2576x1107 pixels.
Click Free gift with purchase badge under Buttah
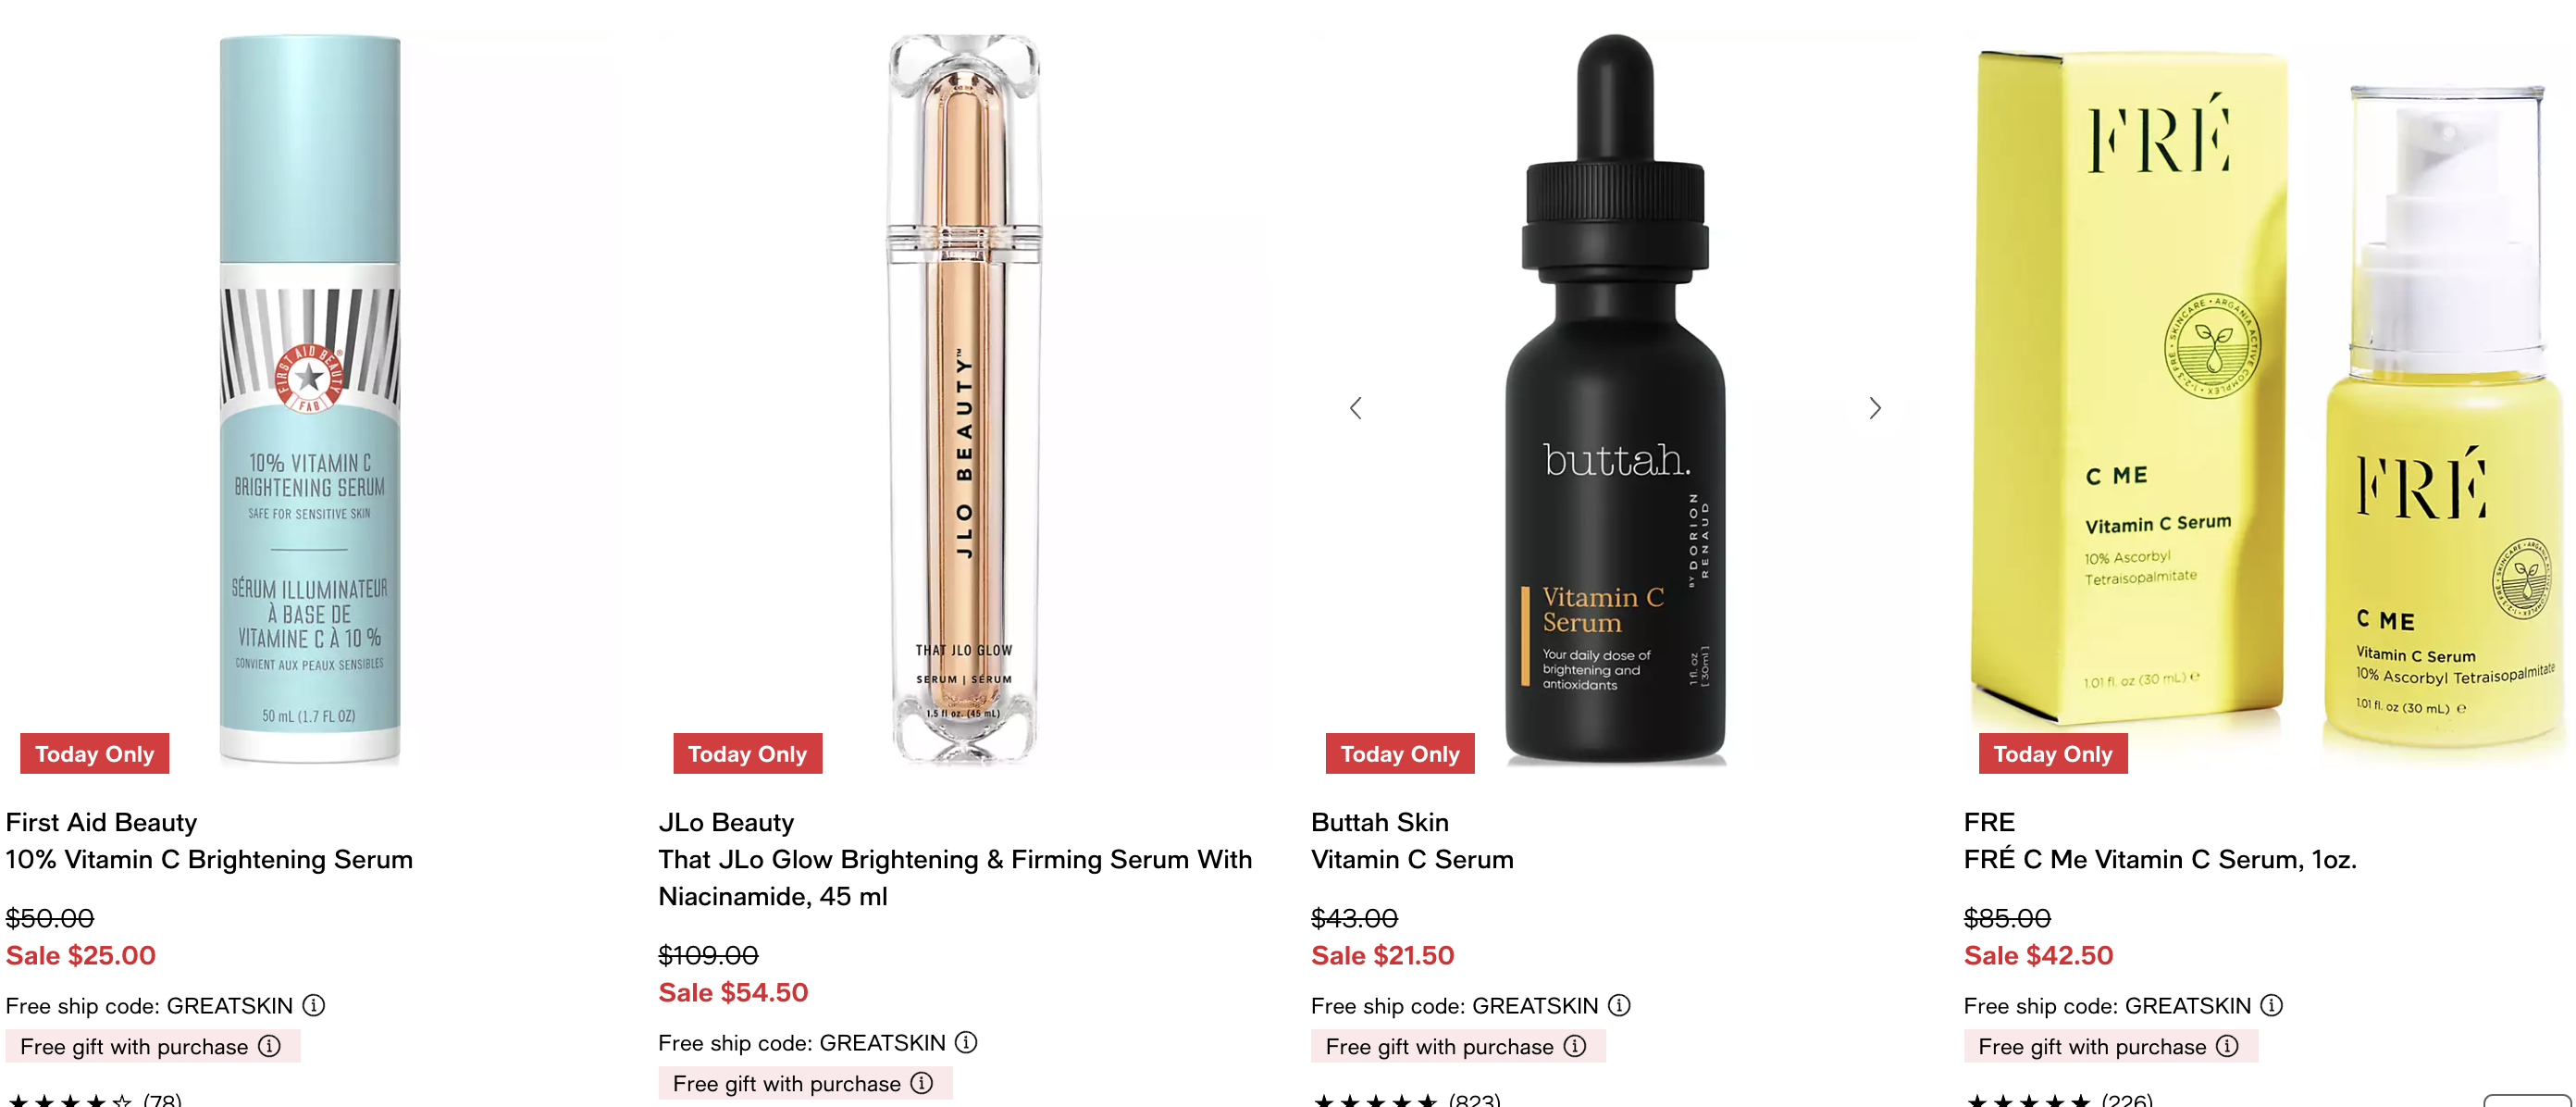tap(1458, 1046)
